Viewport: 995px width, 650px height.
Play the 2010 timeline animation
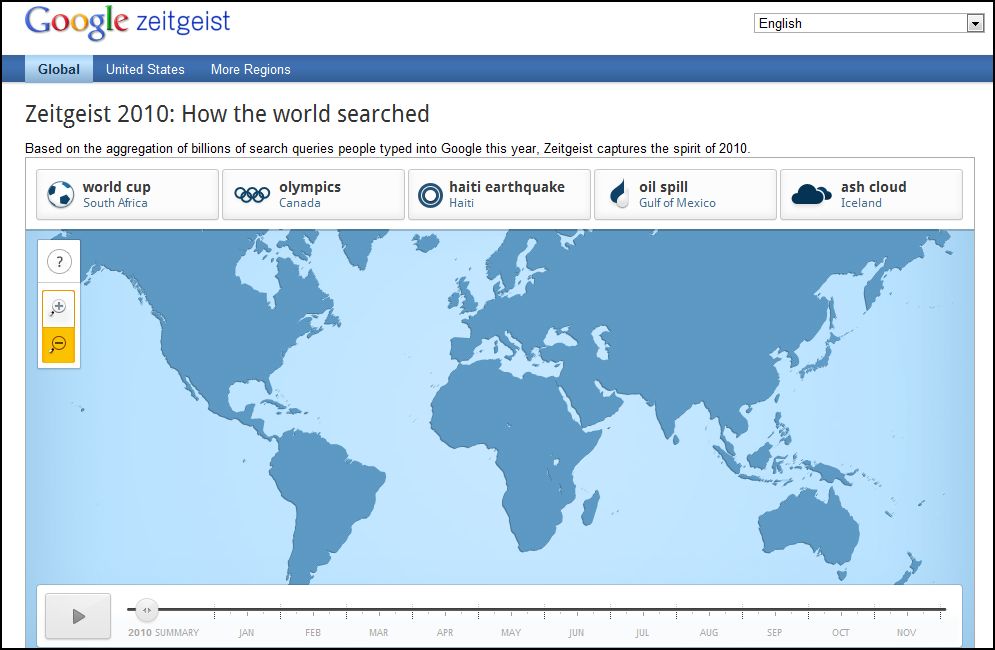(78, 616)
